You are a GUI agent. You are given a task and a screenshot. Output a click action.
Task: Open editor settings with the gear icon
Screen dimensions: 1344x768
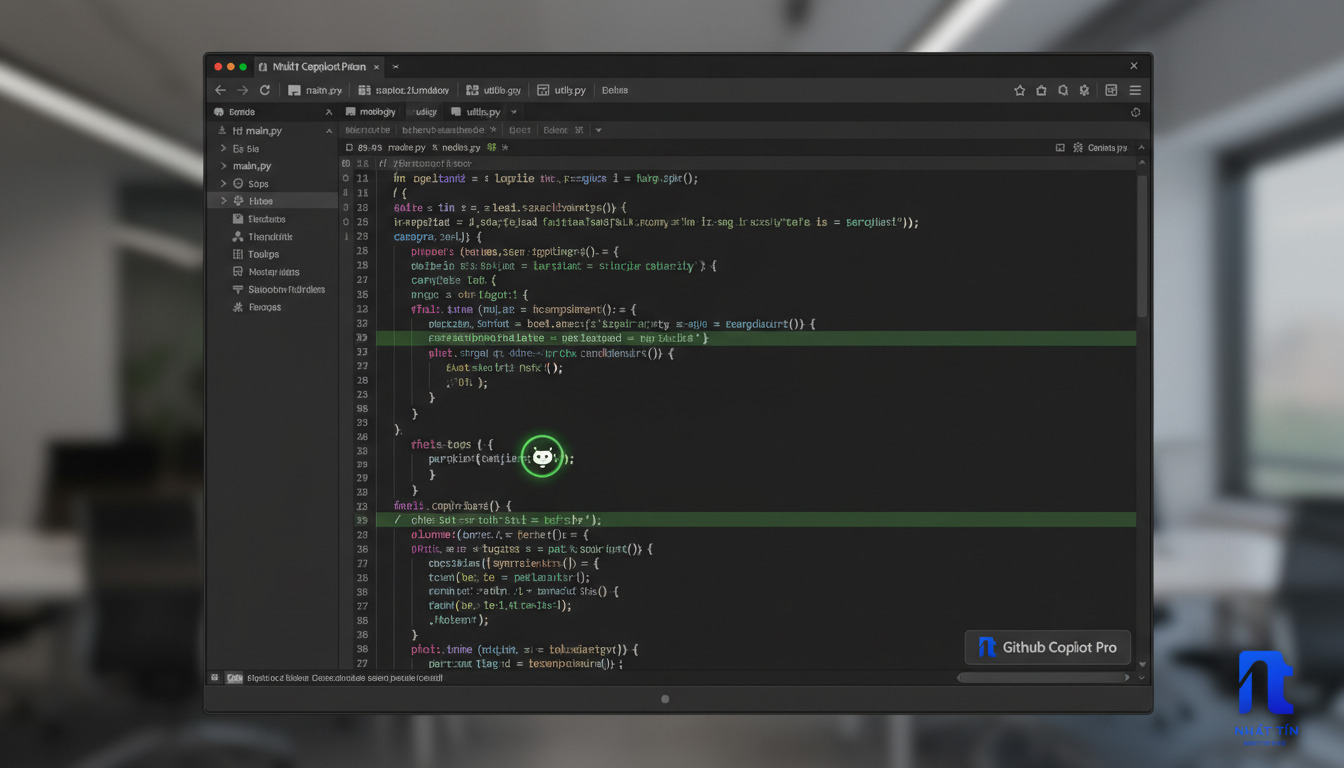click(x=1083, y=90)
